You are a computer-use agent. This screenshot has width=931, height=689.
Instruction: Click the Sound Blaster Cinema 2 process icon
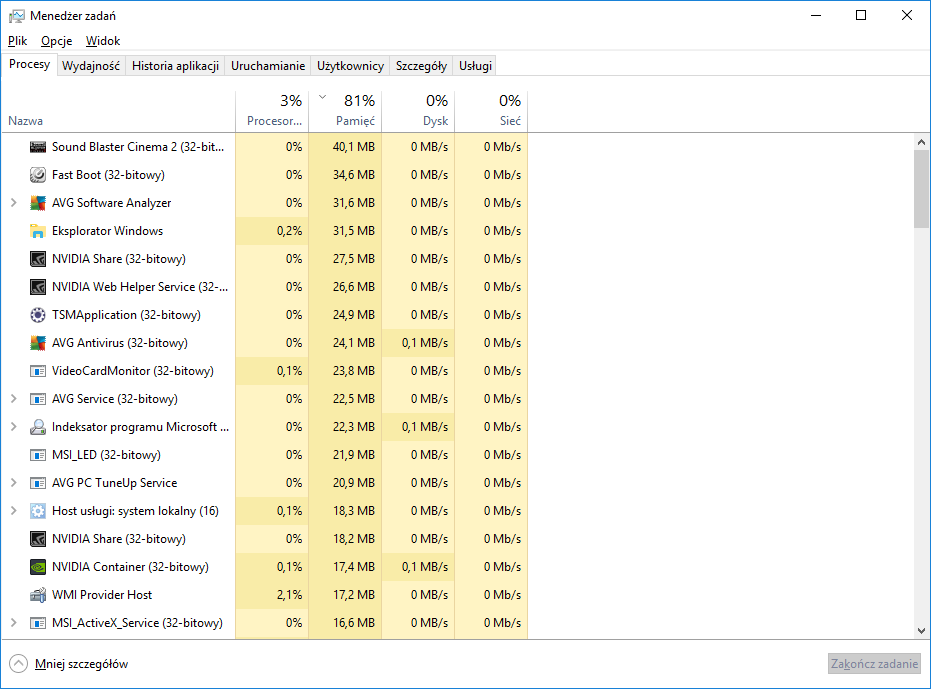38,147
